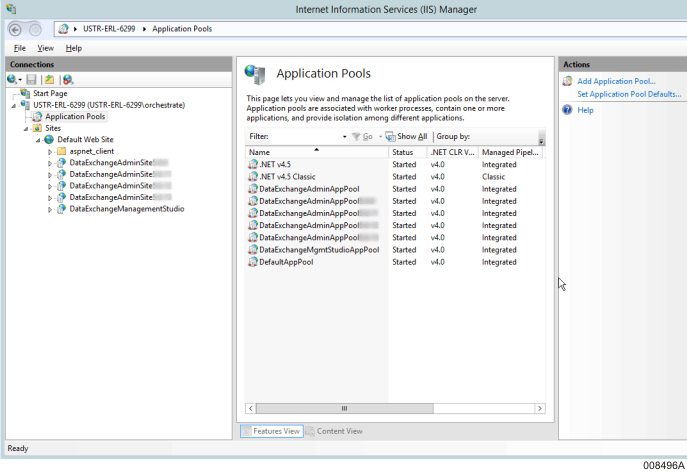Click the Back navigation arrow button
The image size is (687, 473).
click(x=15, y=30)
